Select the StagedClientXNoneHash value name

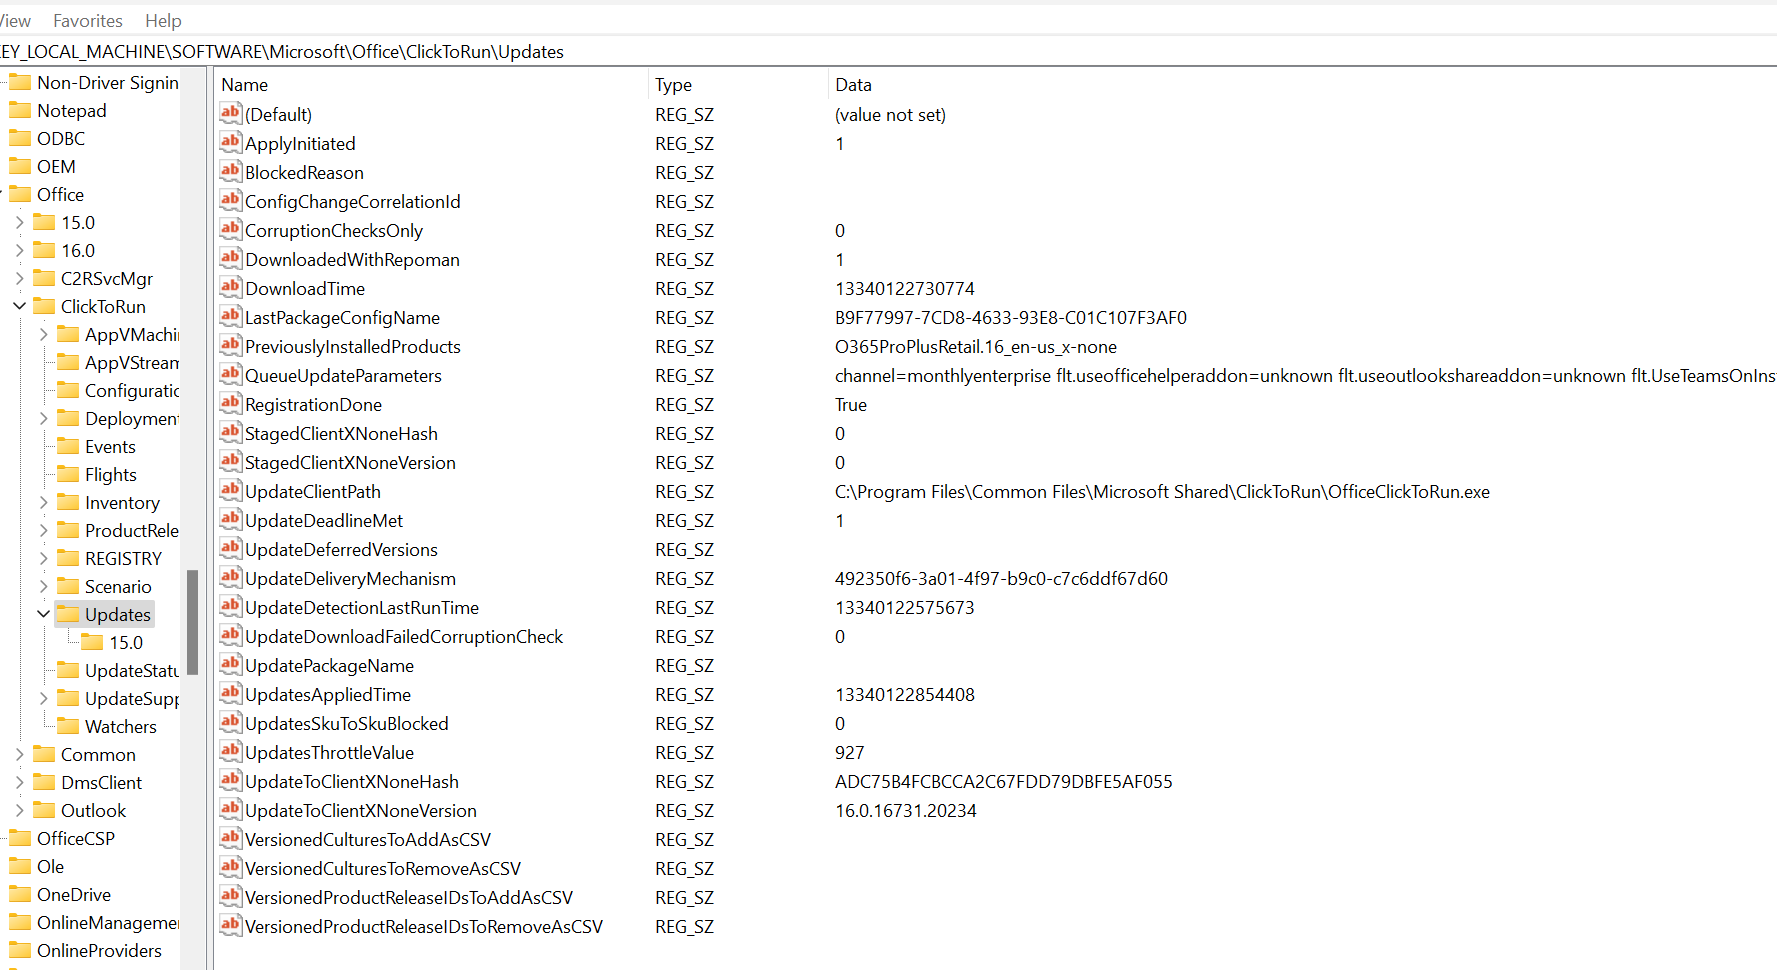[x=341, y=433]
